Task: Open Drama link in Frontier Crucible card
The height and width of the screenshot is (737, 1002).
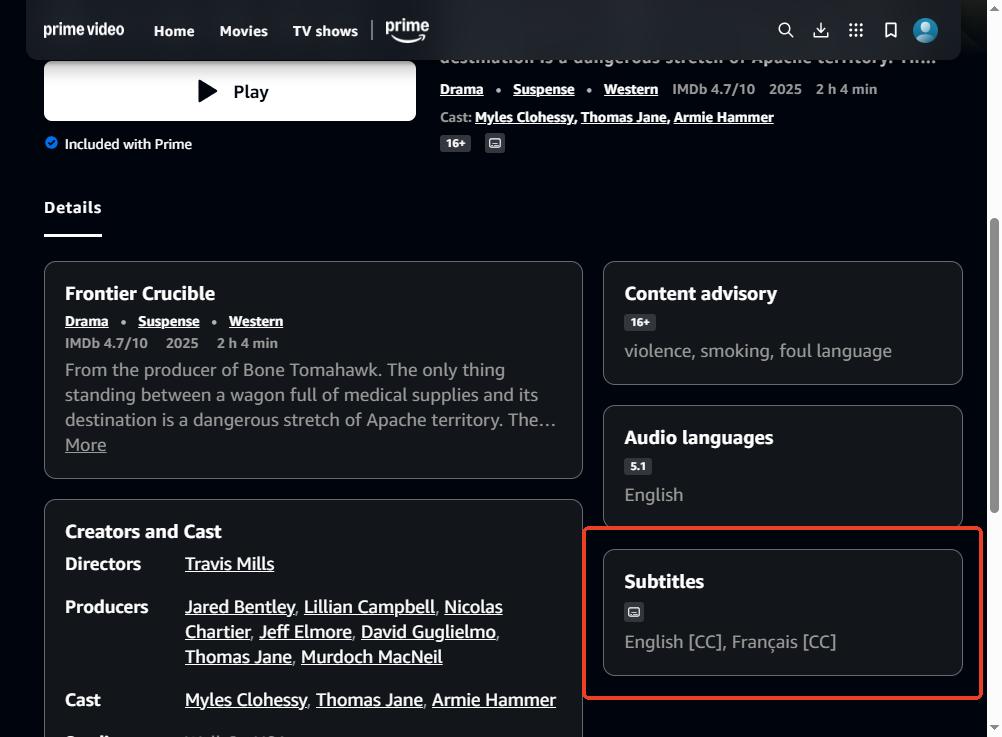Action: tap(86, 322)
